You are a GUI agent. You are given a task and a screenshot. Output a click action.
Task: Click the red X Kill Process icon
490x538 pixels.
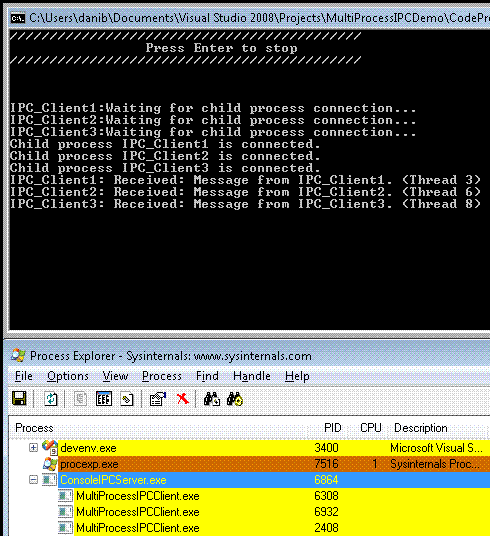coord(183,399)
